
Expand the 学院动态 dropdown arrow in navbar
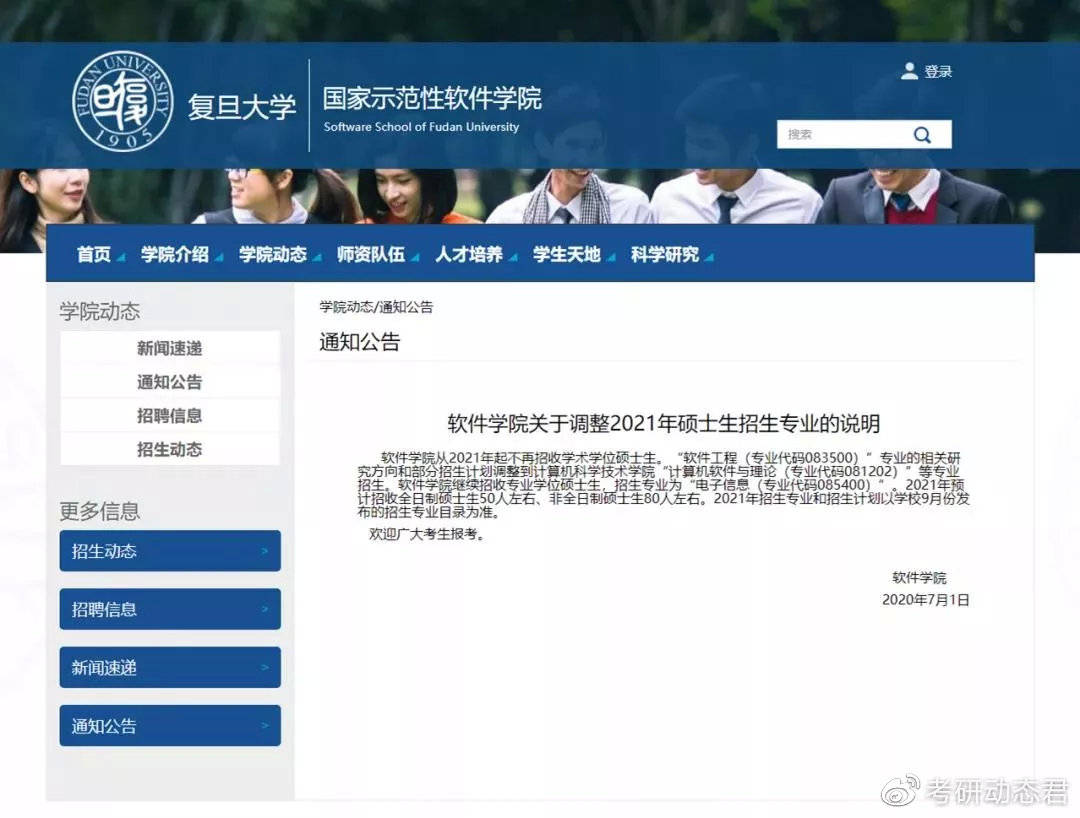coord(317,258)
